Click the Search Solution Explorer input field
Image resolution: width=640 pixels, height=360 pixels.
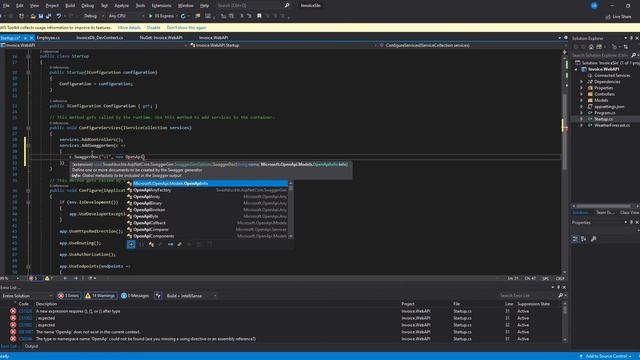(601, 55)
